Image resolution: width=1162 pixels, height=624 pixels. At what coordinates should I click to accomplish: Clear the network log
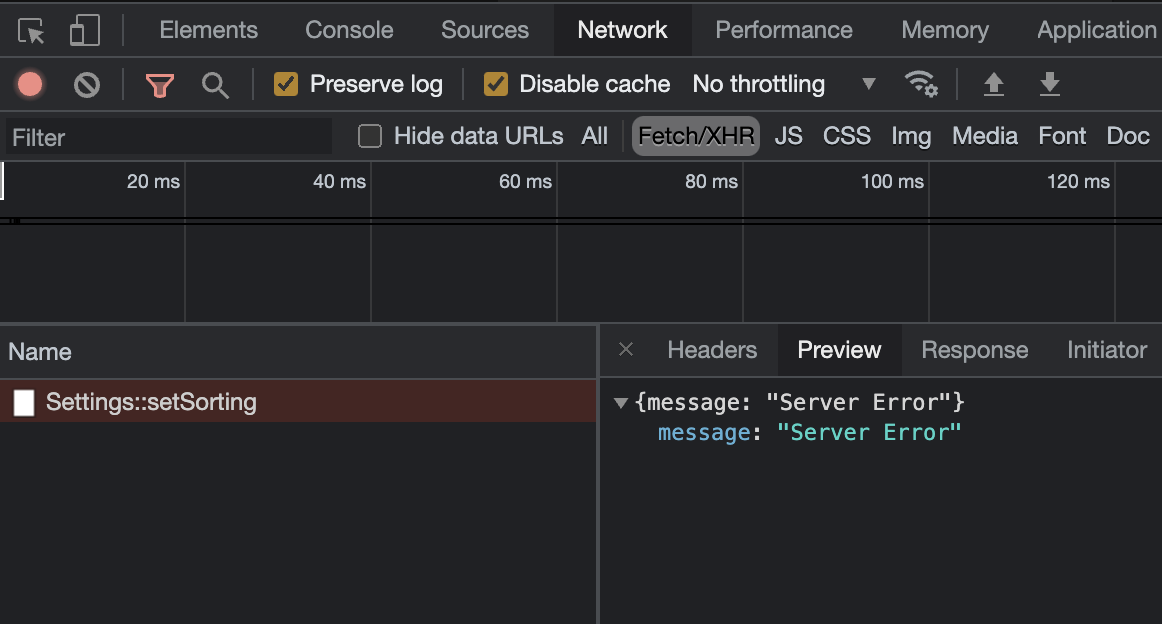click(x=87, y=85)
